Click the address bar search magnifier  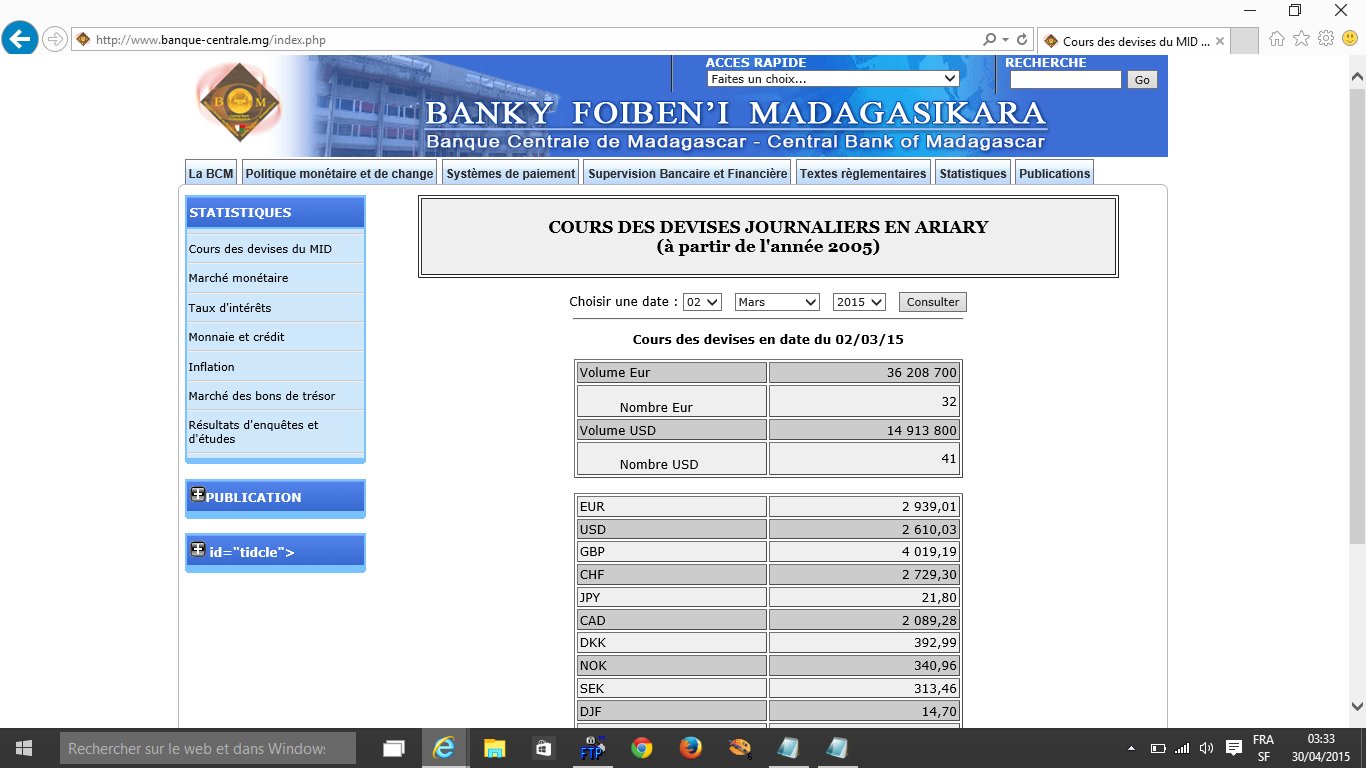(x=989, y=40)
